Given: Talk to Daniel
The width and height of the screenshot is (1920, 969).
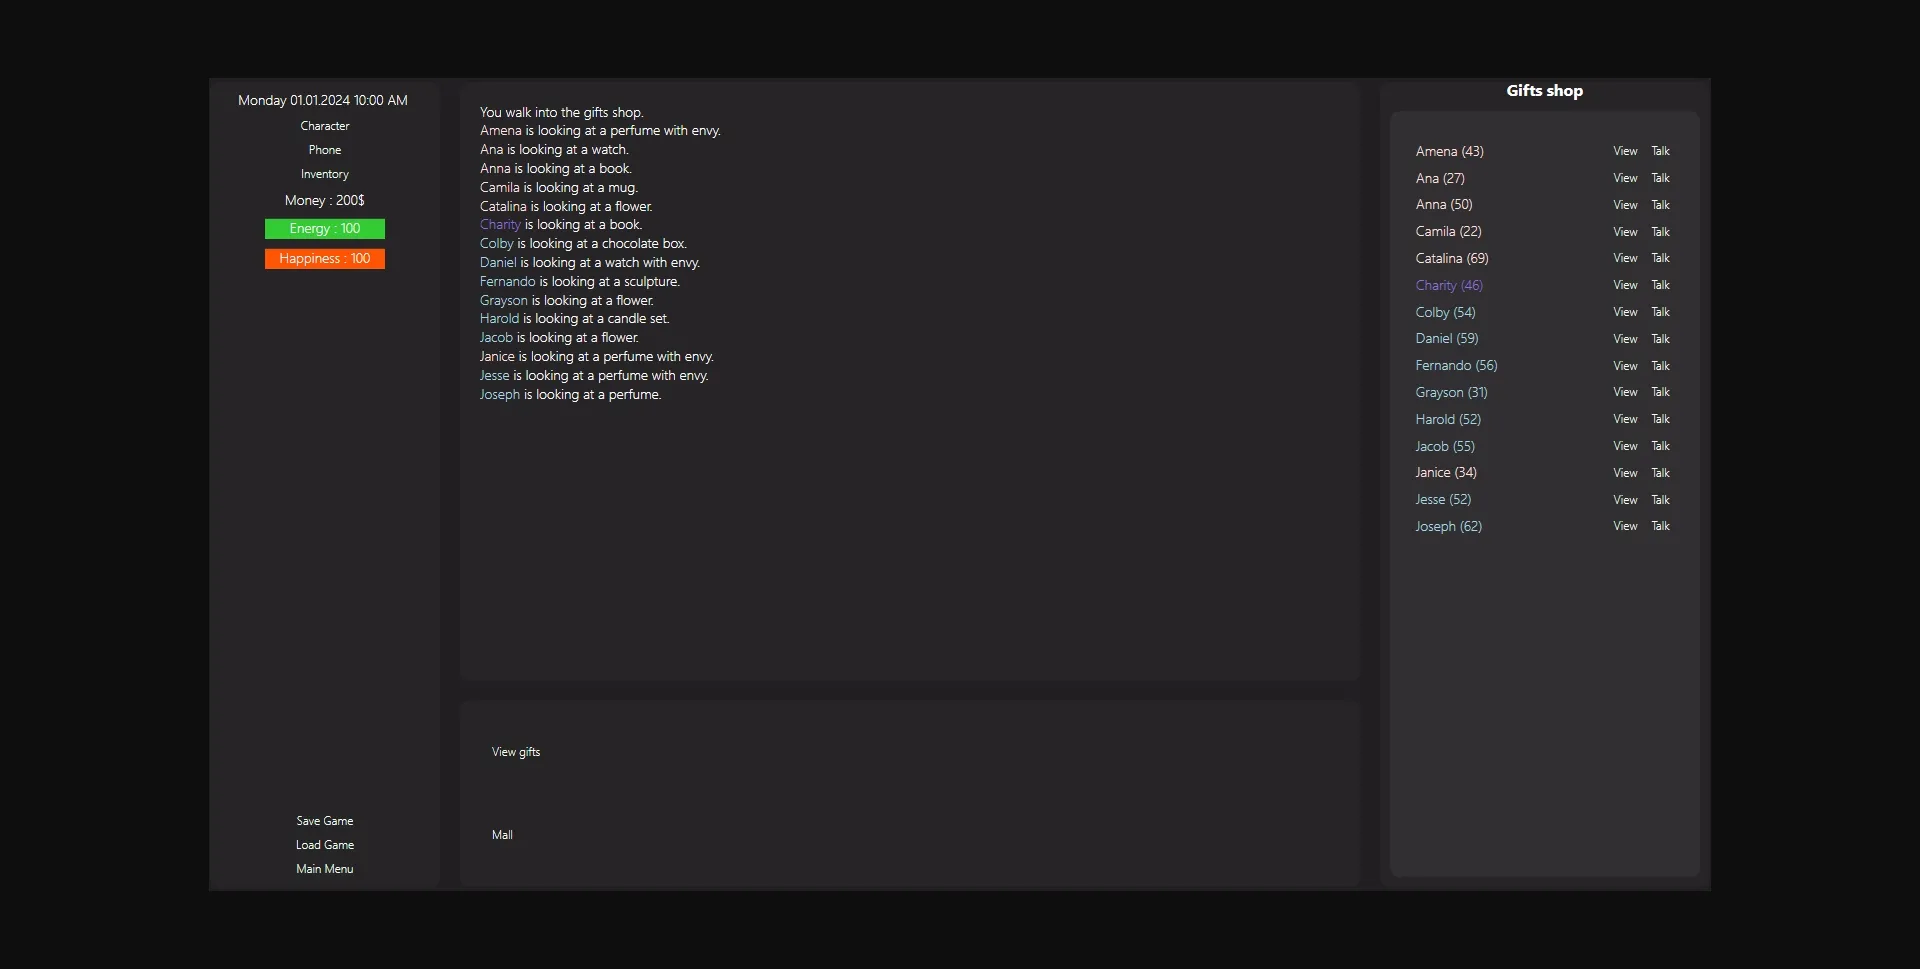Looking at the screenshot, I should [x=1660, y=339].
